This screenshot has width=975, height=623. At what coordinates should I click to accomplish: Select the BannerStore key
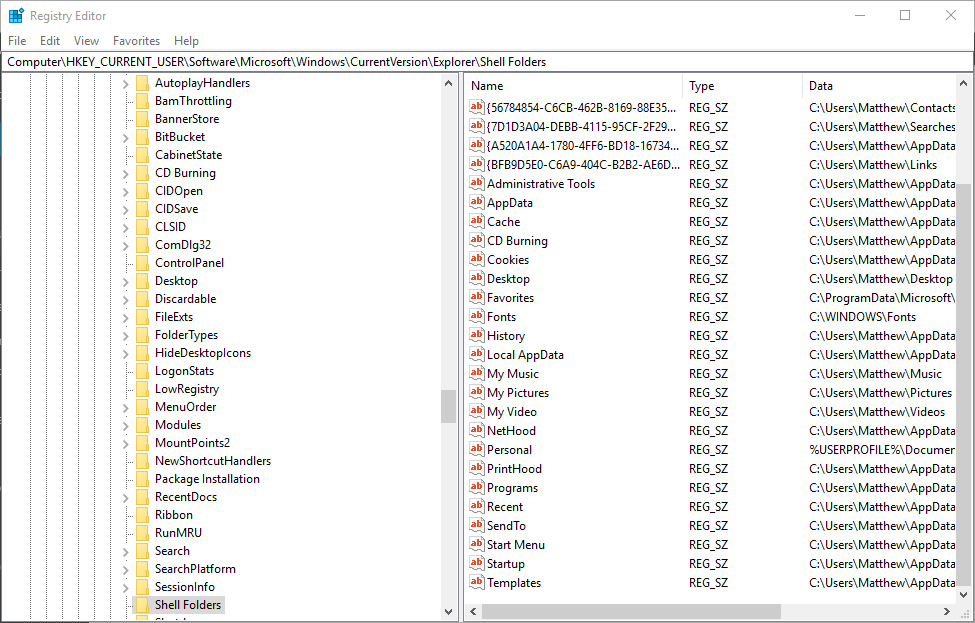(x=187, y=119)
